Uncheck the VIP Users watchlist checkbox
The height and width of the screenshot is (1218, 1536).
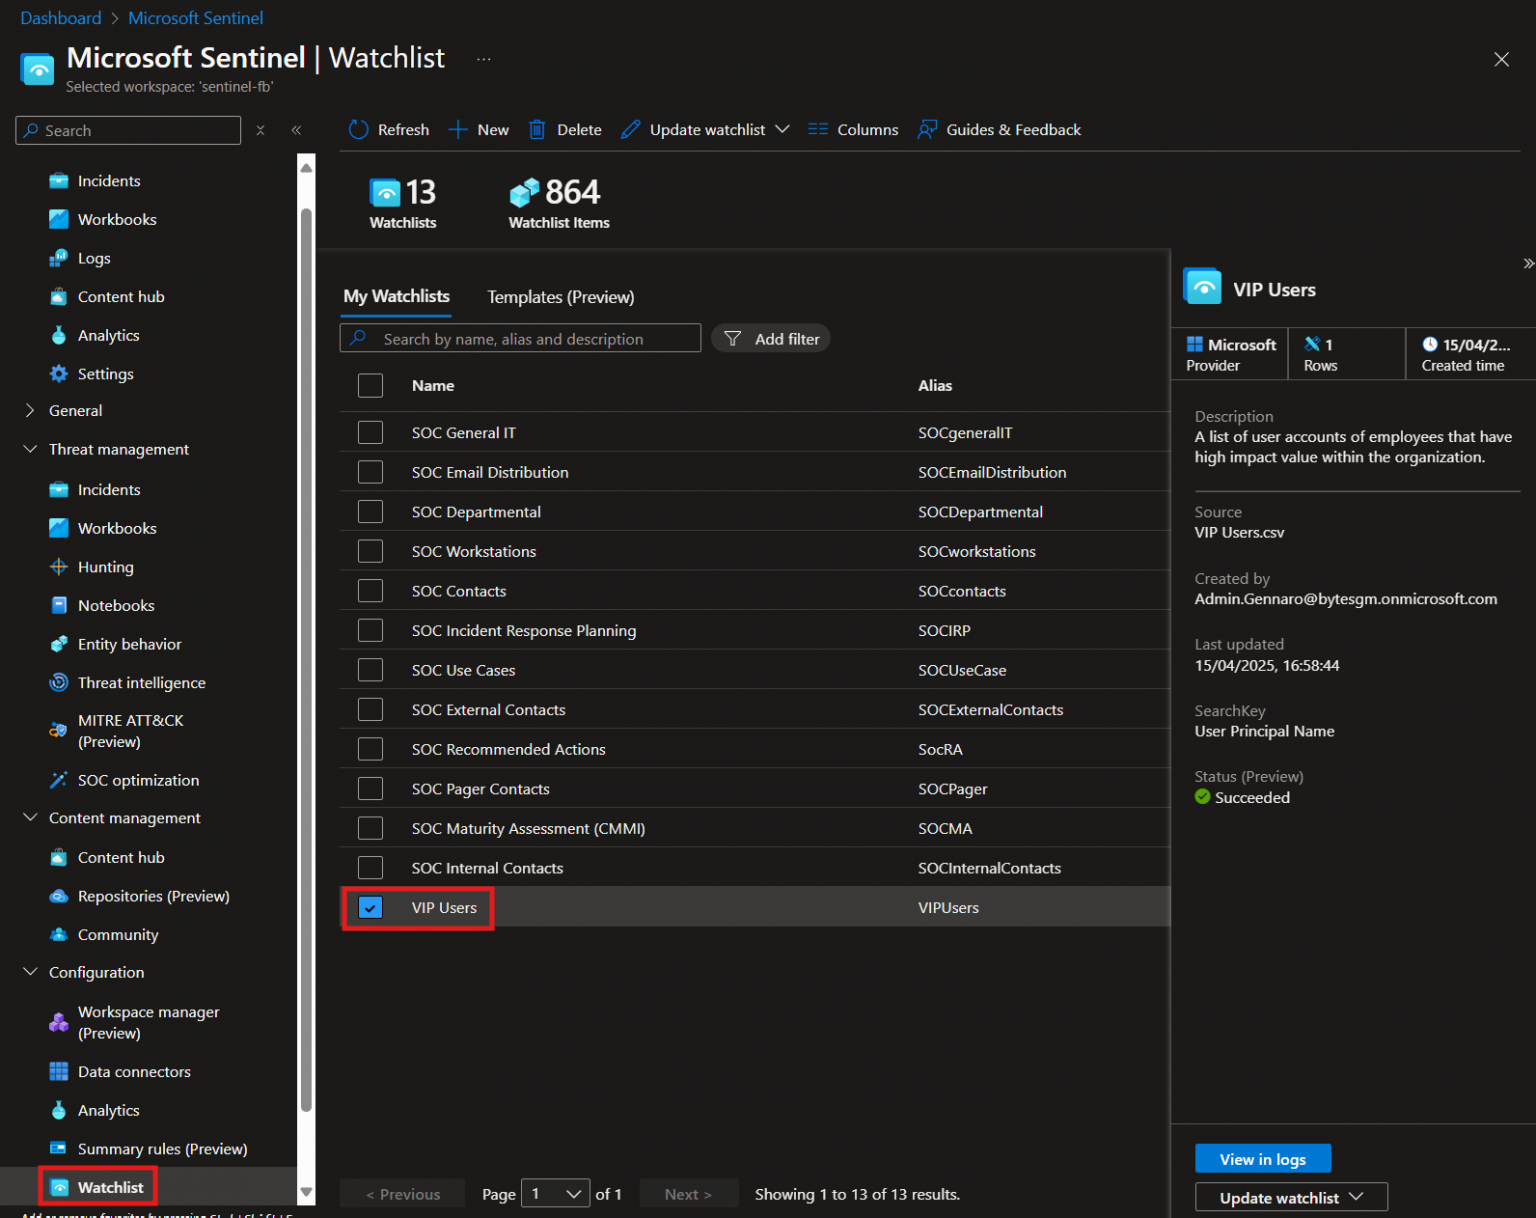pos(370,907)
